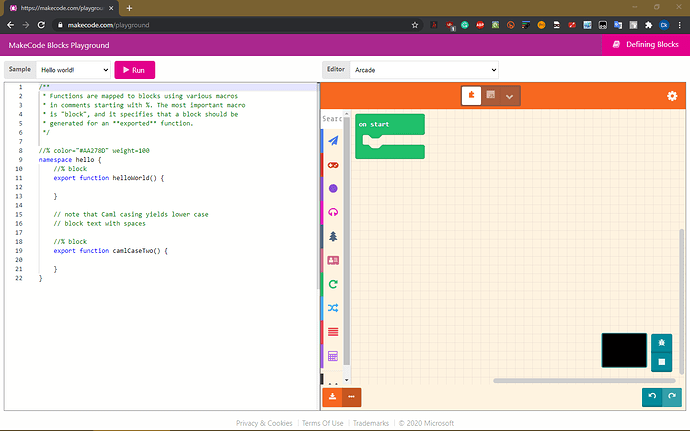
Task: Open the Terms Of Use link
Action: click(x=323, y=423)
